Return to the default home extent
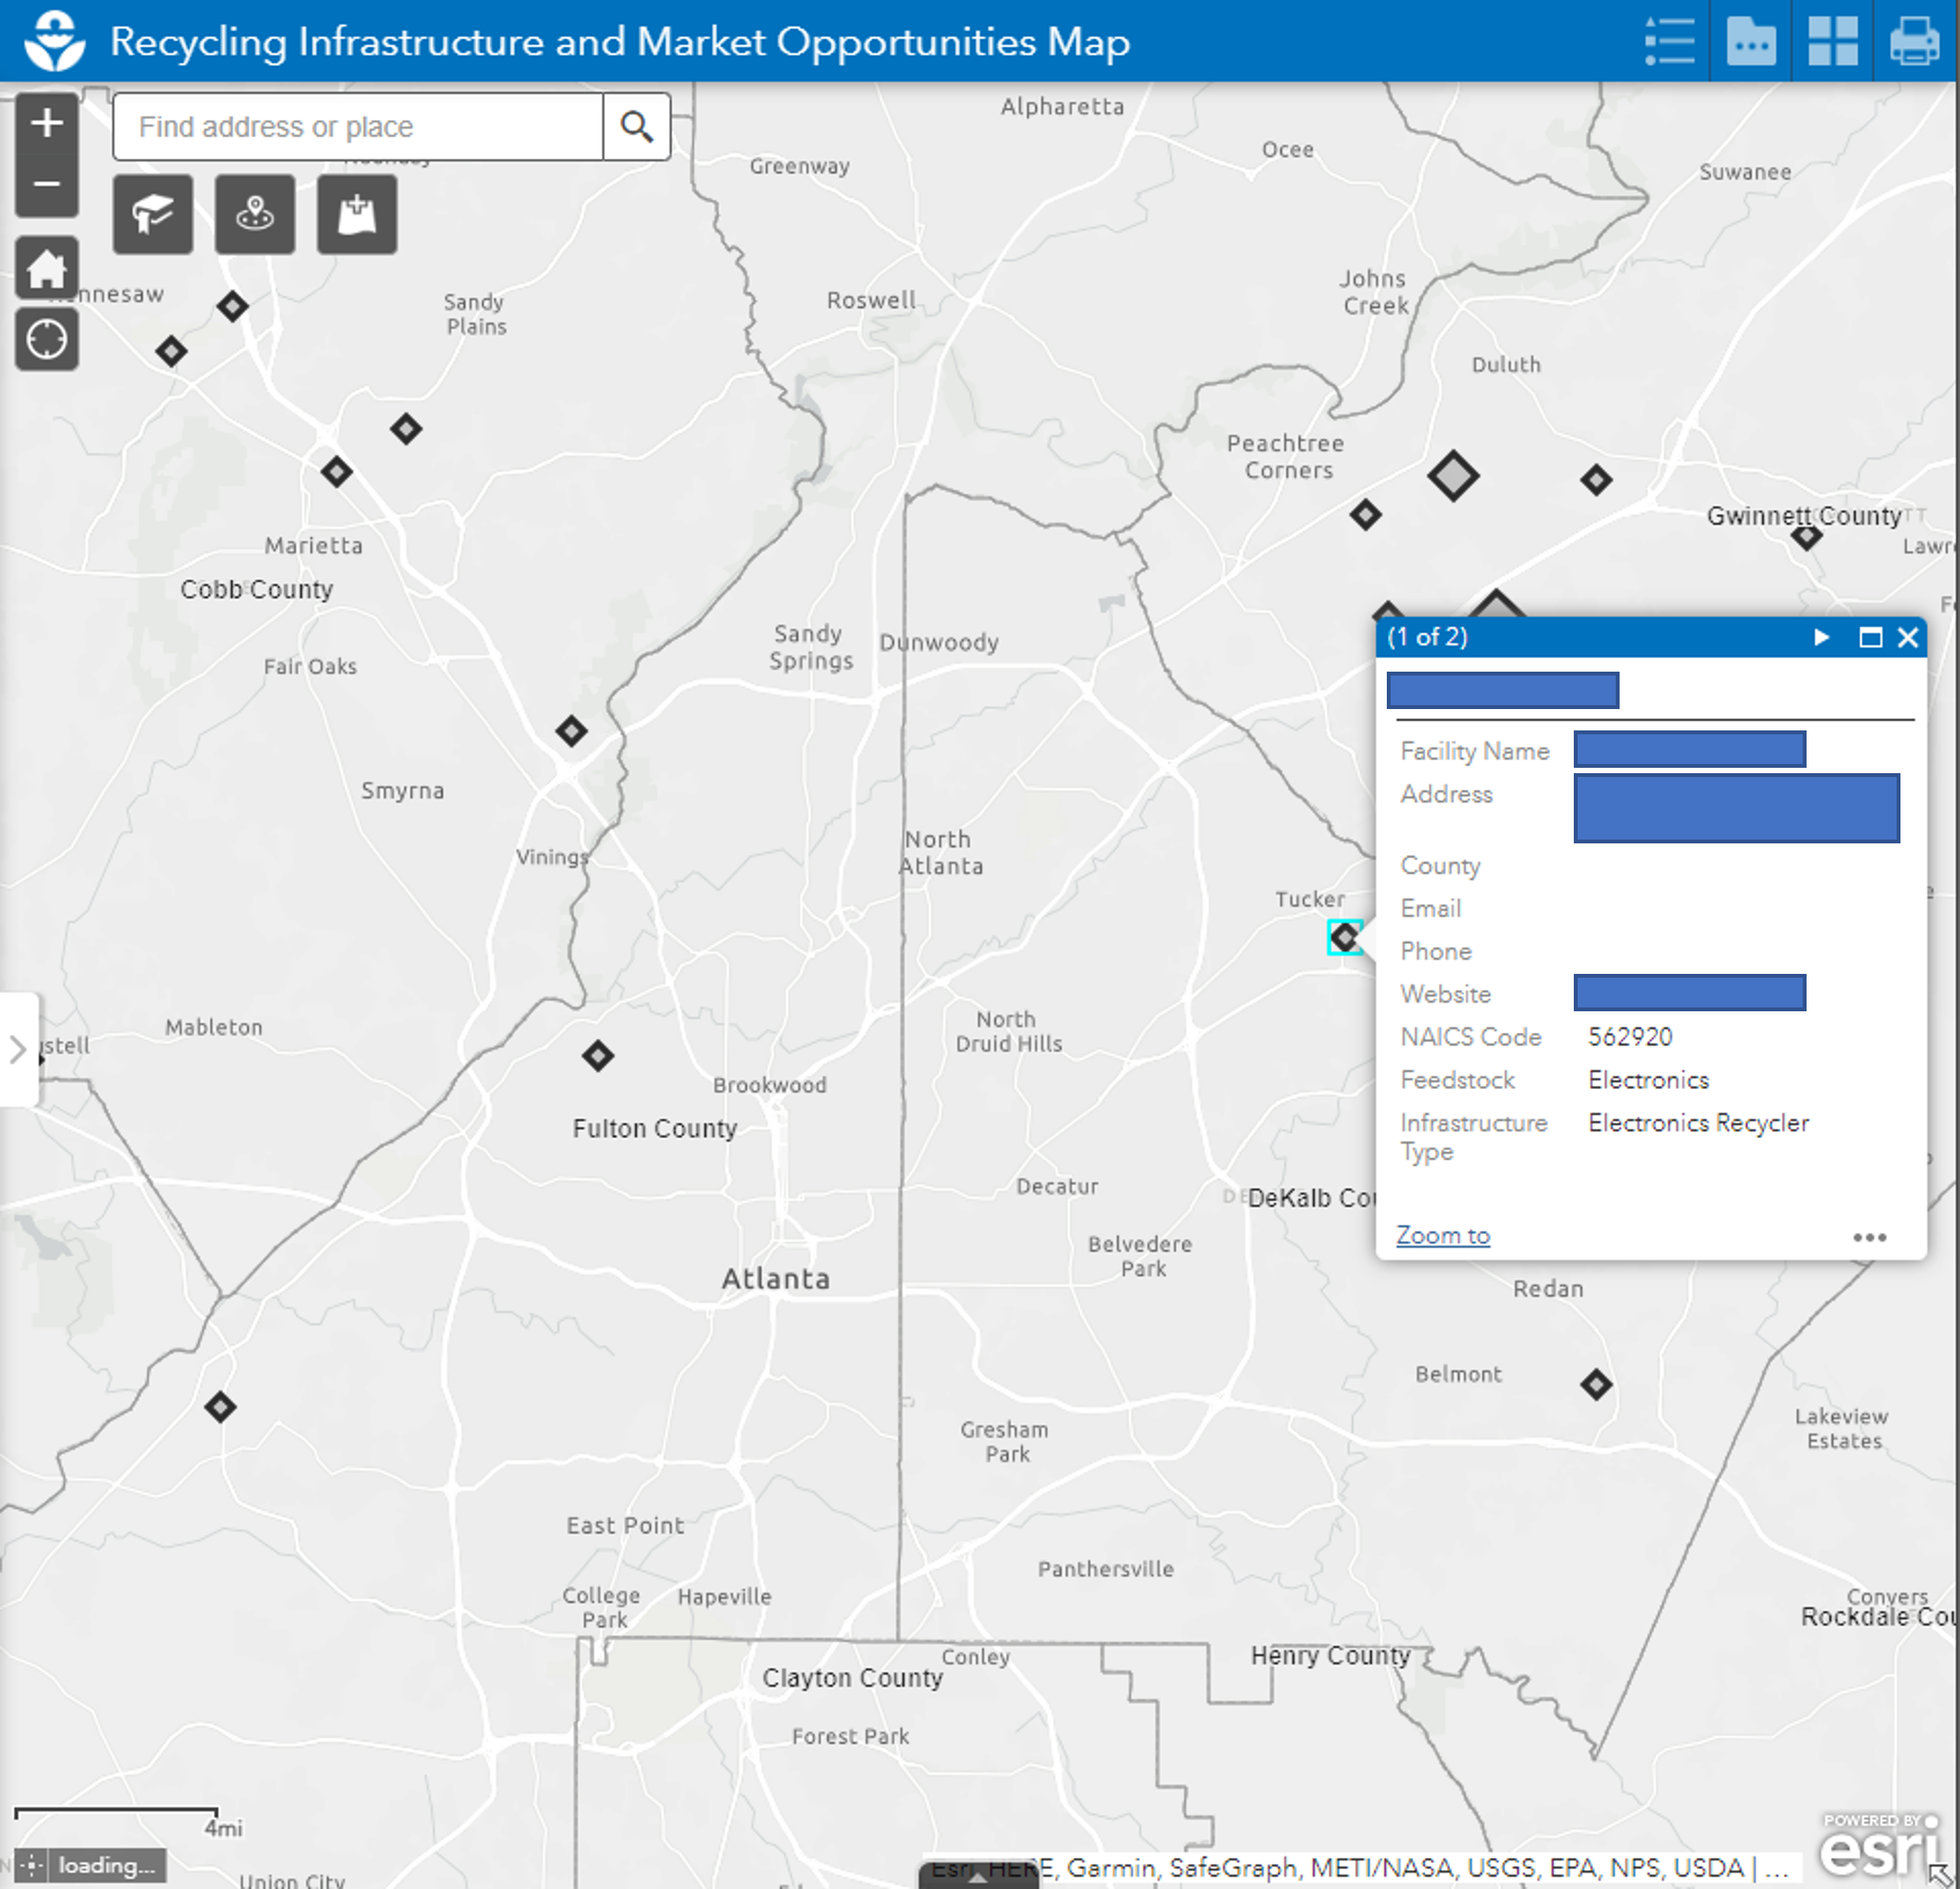The image size is (1960, 1889). click(46, 268)
